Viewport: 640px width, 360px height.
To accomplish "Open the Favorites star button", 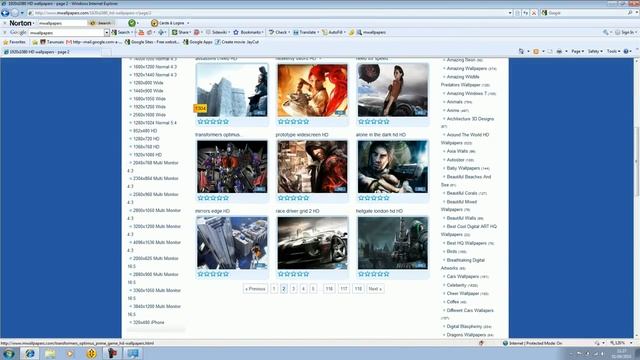I will (14, 42).
